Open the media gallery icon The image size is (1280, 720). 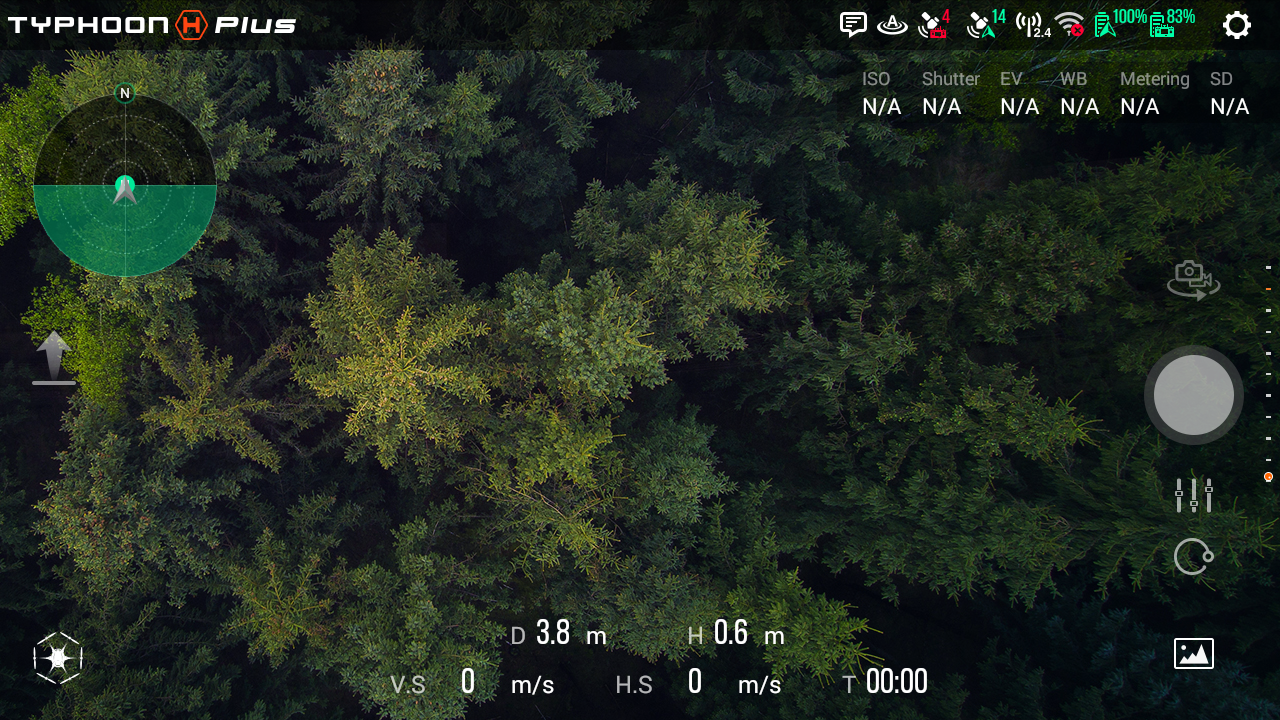point(1194,653)
